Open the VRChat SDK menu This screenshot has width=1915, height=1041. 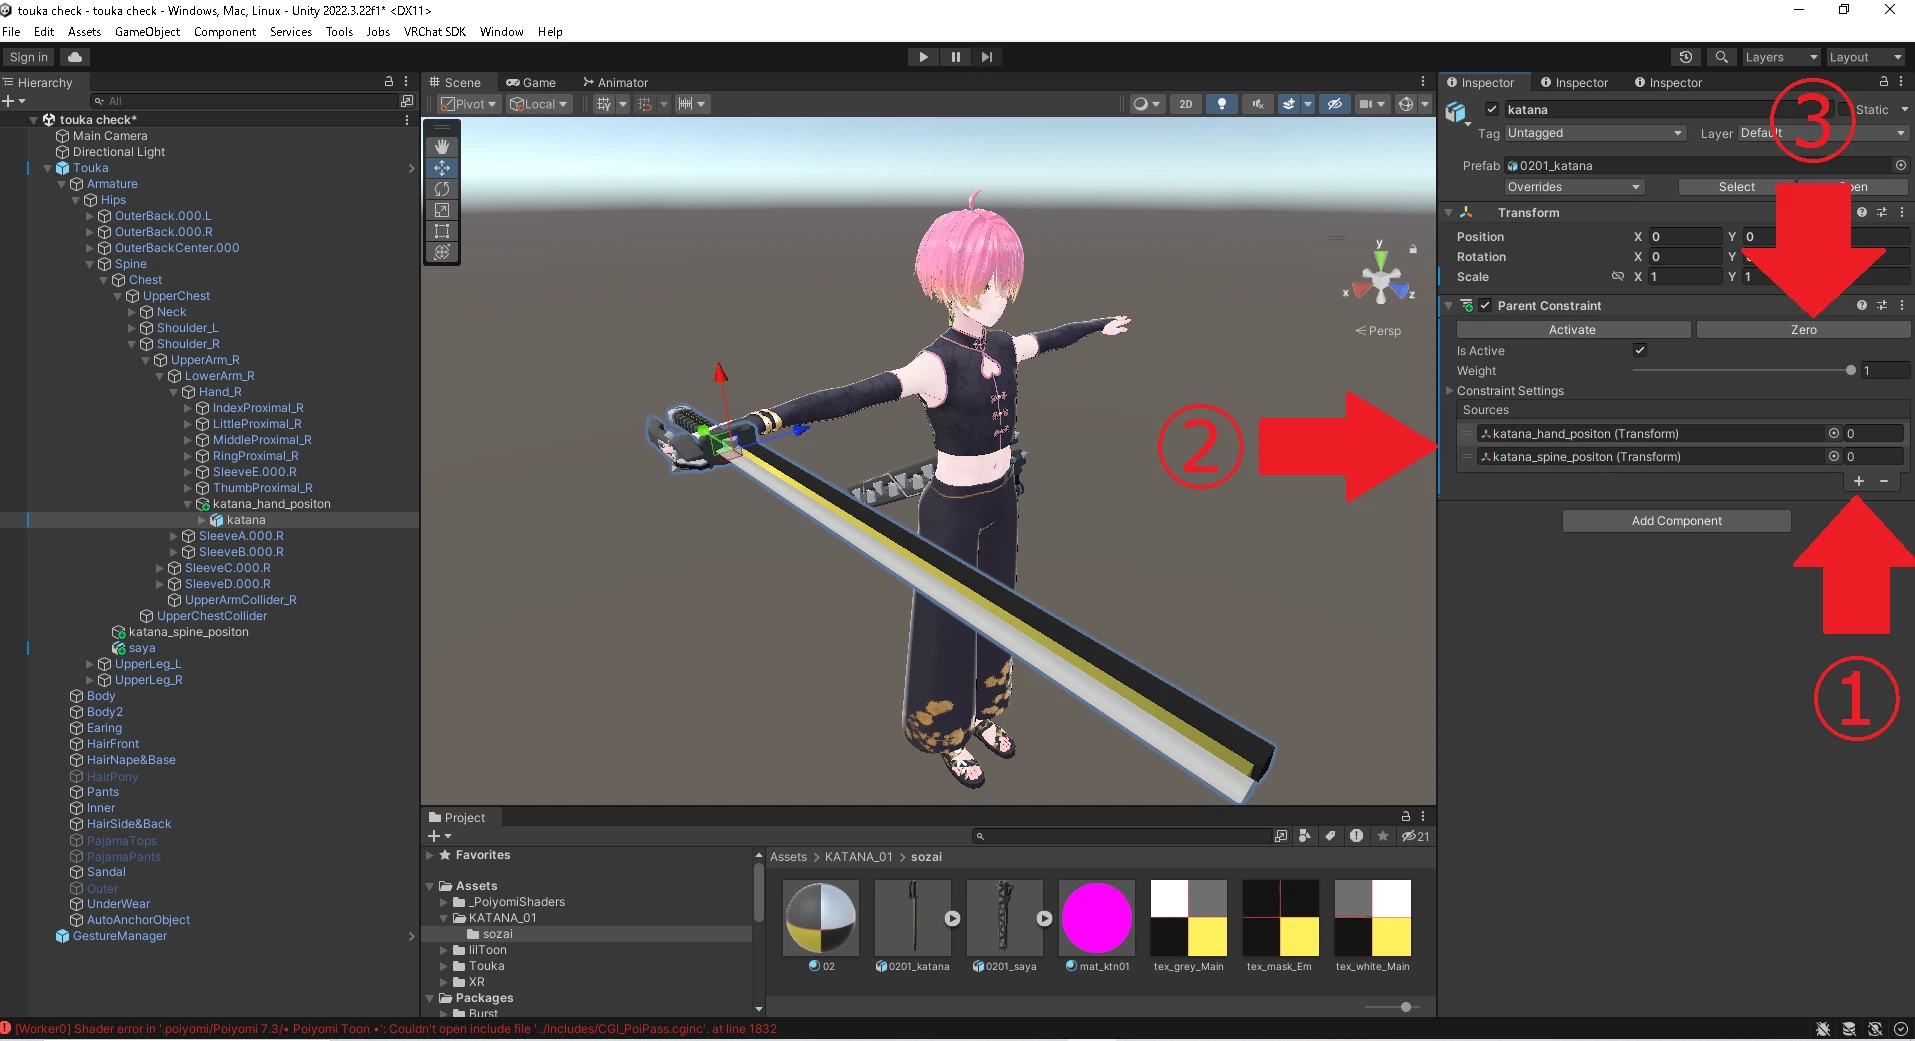click(x=435, y=32)
